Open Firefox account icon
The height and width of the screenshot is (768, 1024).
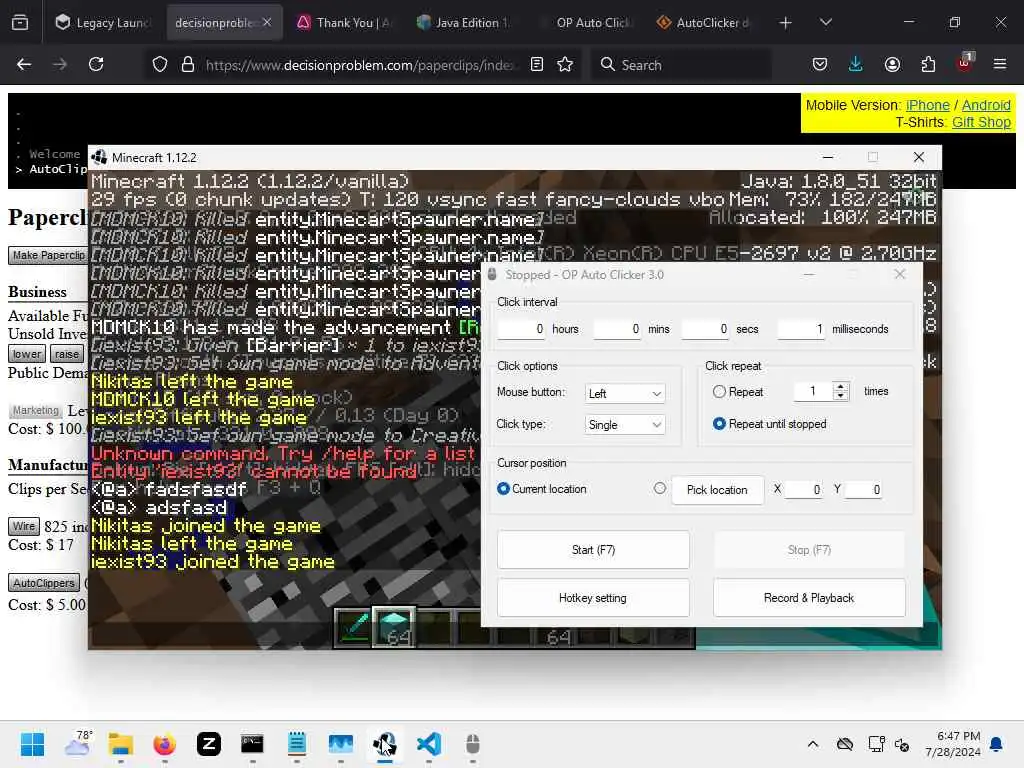coord(892,64)
